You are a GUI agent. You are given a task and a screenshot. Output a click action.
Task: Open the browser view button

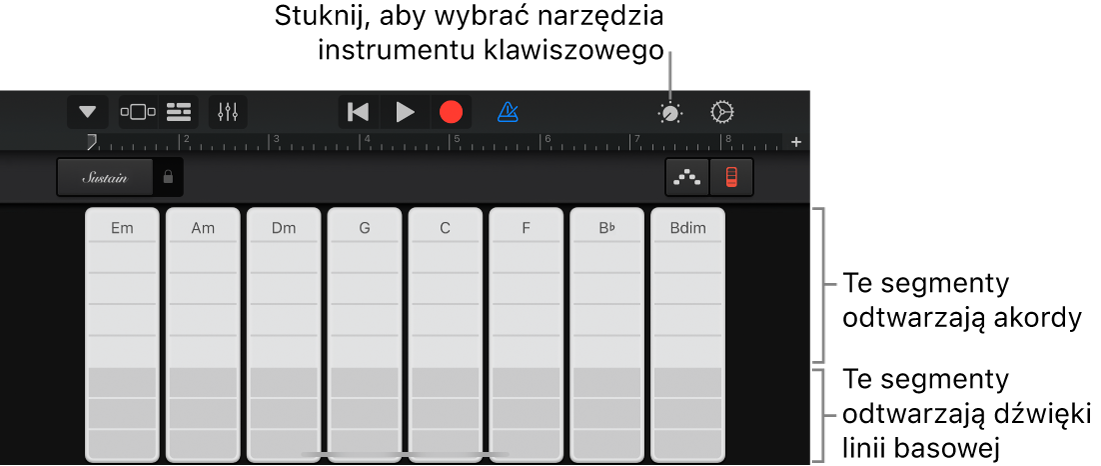(x=138, y=112)
